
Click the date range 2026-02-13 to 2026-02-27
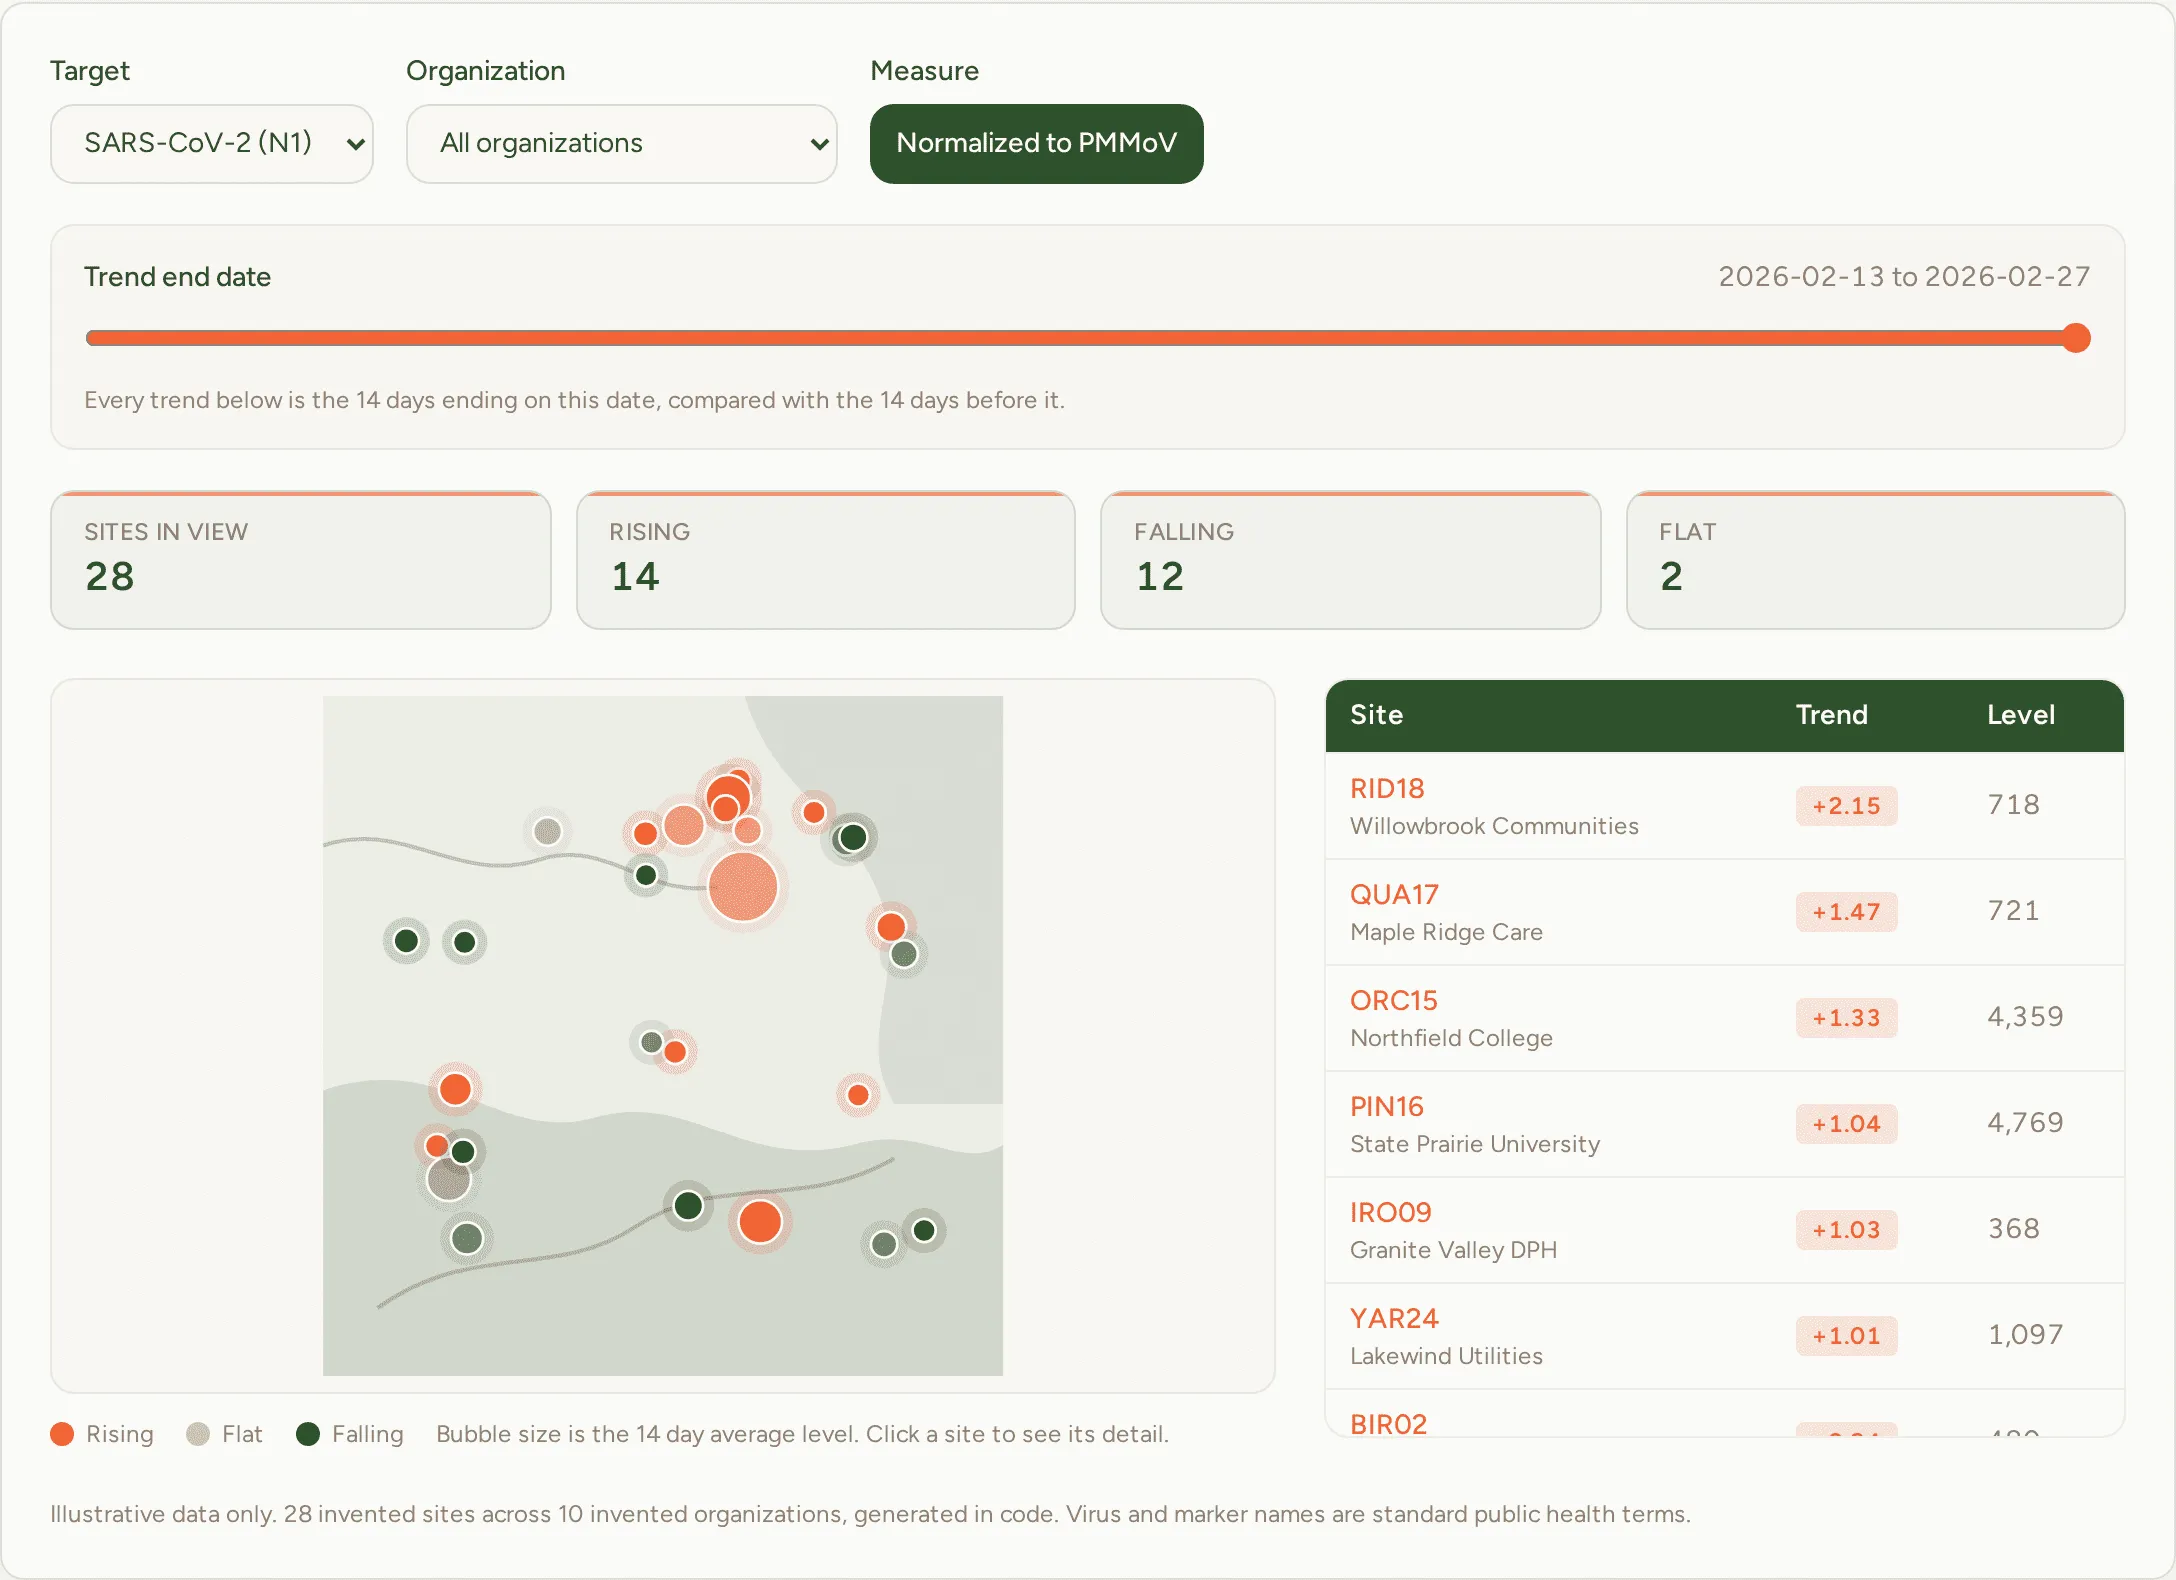1904,276
